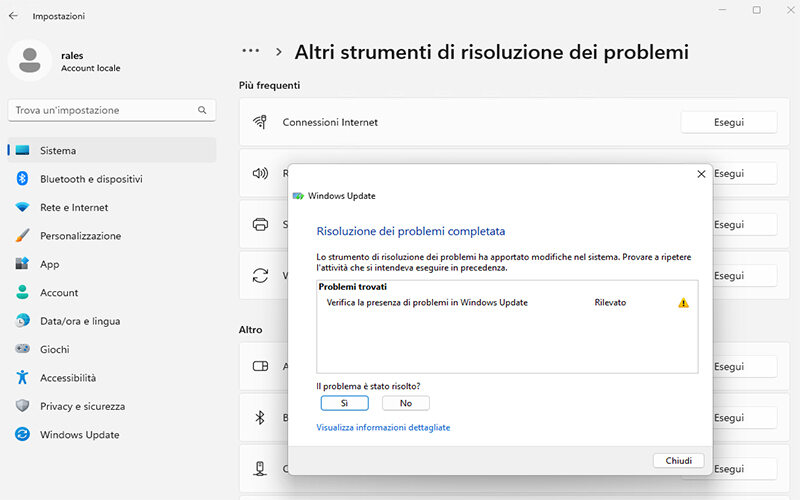Select the Sistema monitor icon
The height and width of the screenshot is (500, 800).
click(x=22, y=151)
